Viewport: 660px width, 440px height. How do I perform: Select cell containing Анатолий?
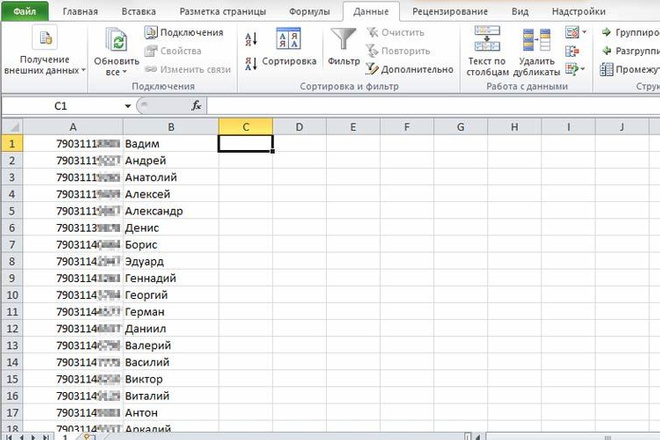[171, 177]
